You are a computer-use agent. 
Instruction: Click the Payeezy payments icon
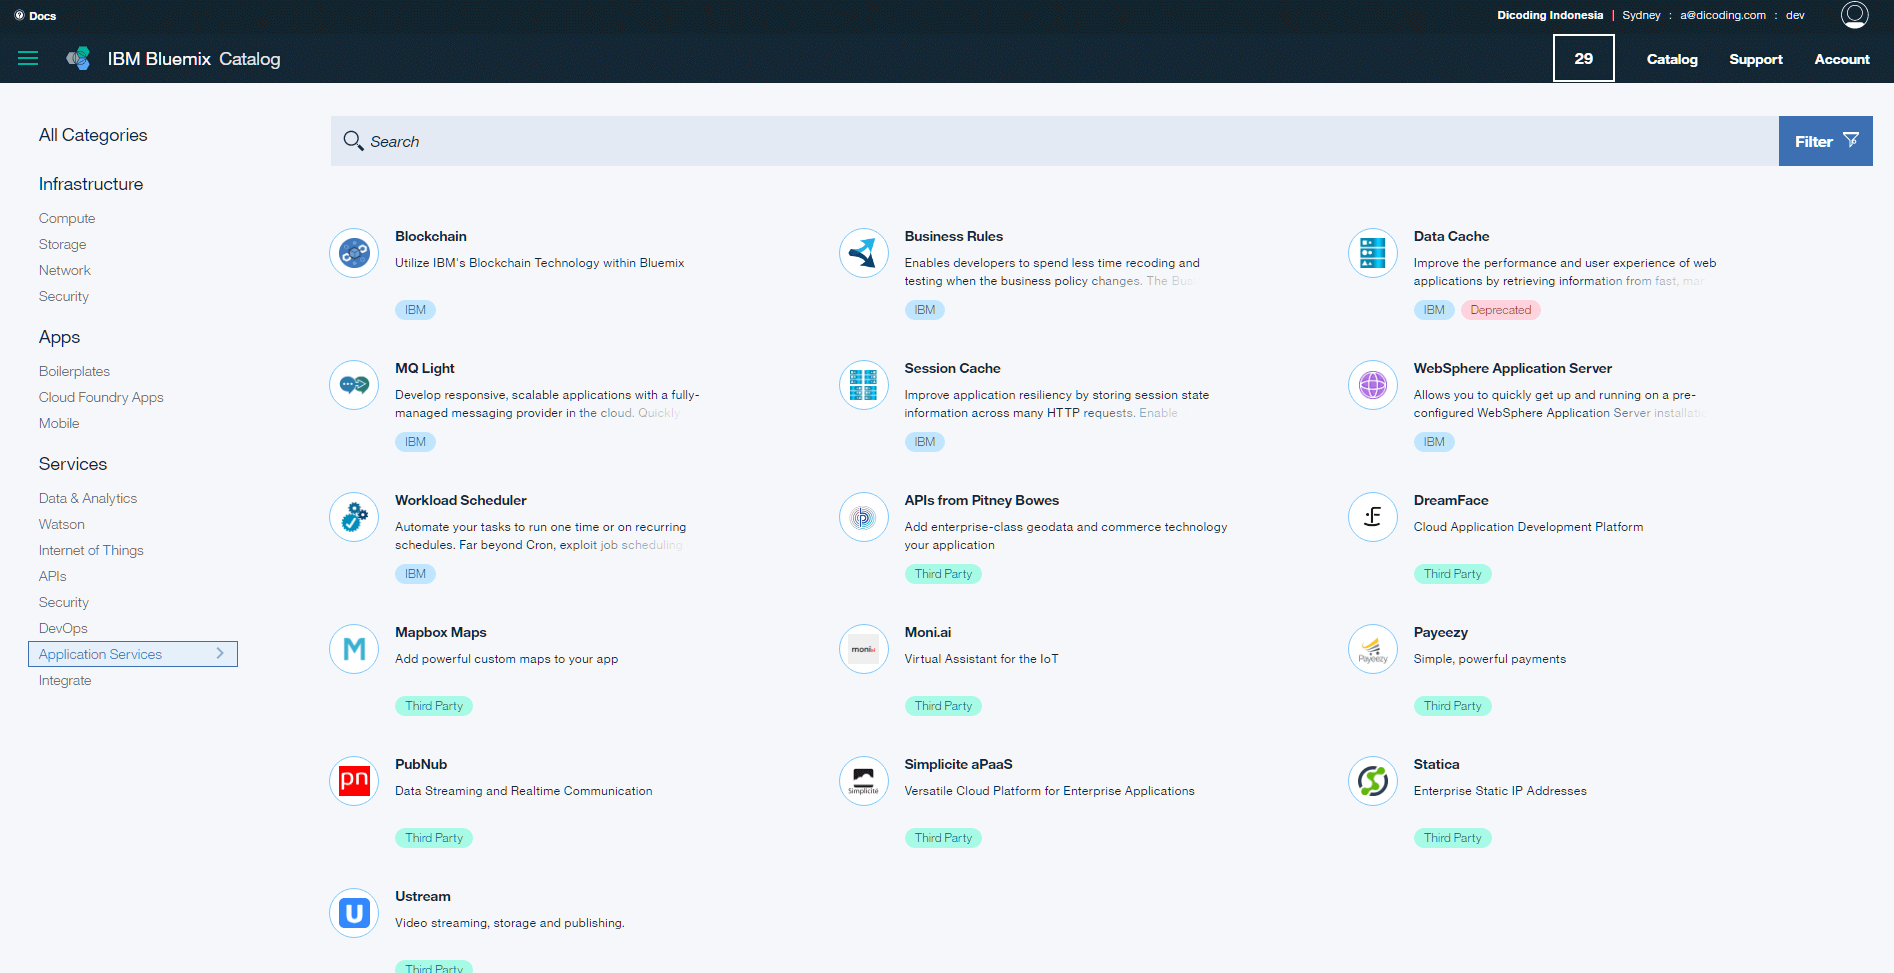[1372, 649]
